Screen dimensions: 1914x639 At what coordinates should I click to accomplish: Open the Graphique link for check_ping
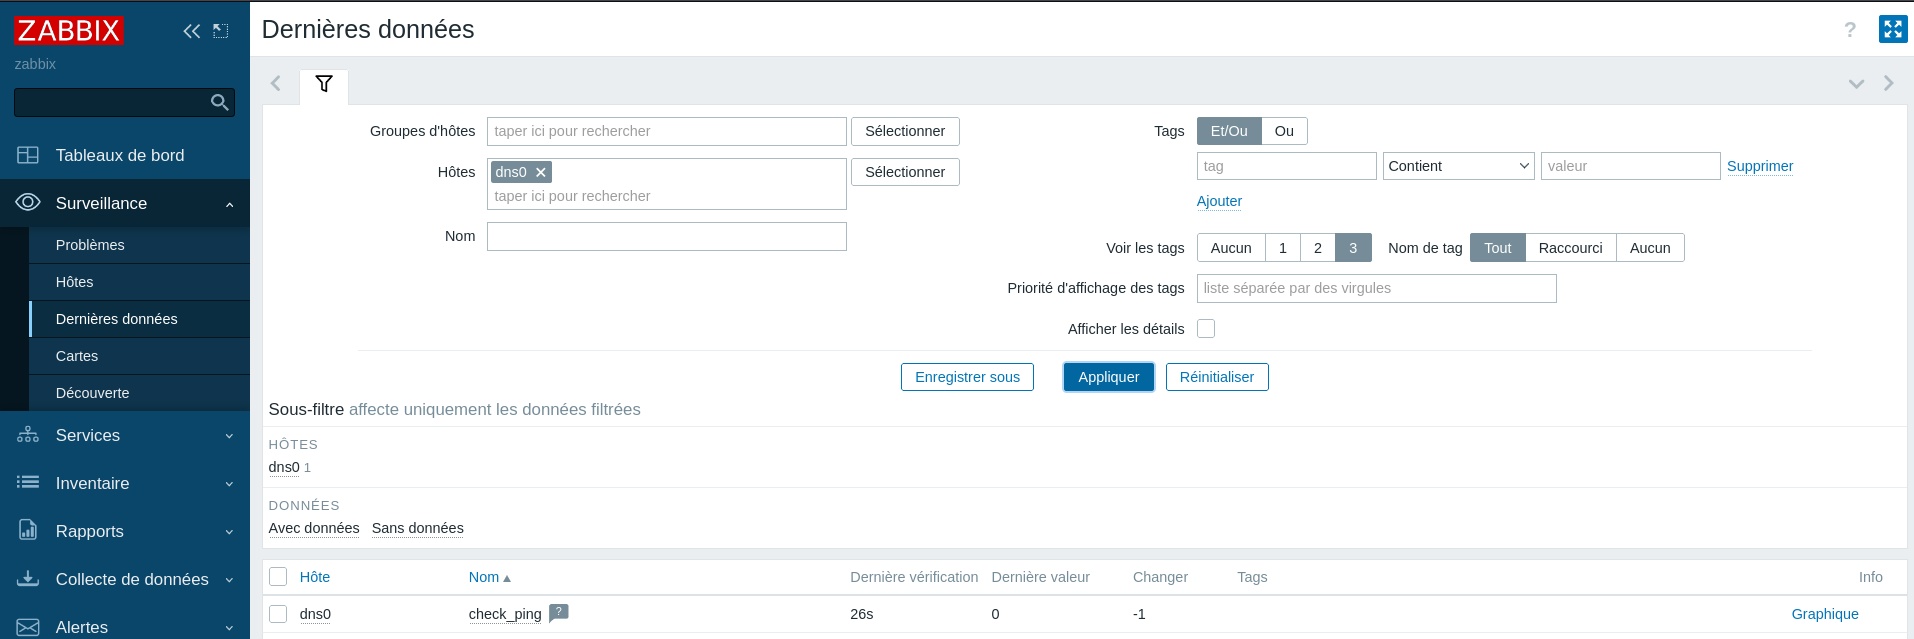[1824, 614]
